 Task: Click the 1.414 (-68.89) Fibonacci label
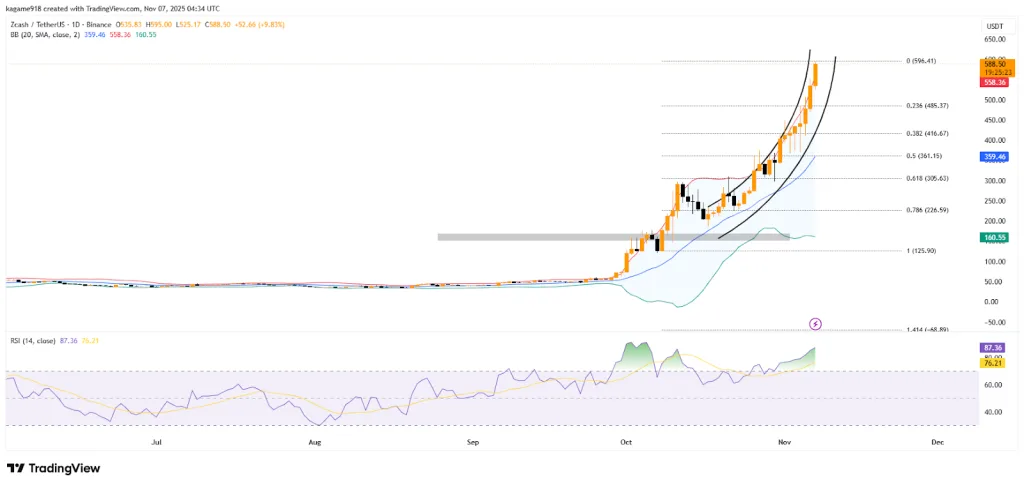tap(927, 330)
